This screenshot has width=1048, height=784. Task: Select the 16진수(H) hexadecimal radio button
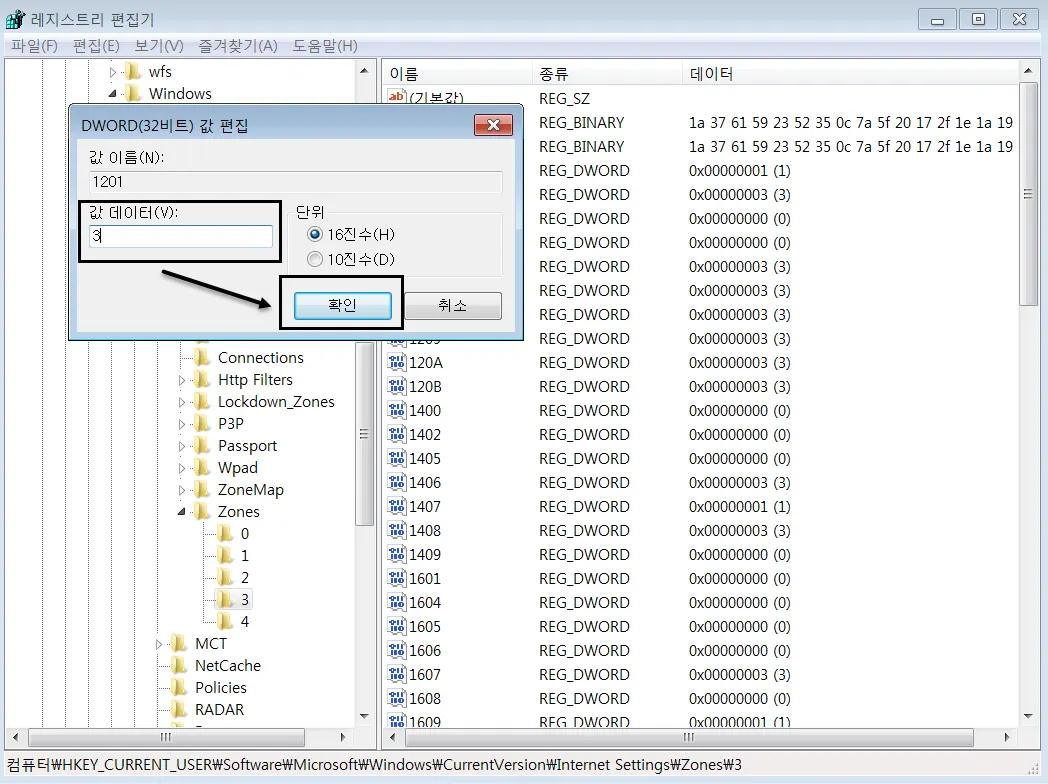point(315,234)
